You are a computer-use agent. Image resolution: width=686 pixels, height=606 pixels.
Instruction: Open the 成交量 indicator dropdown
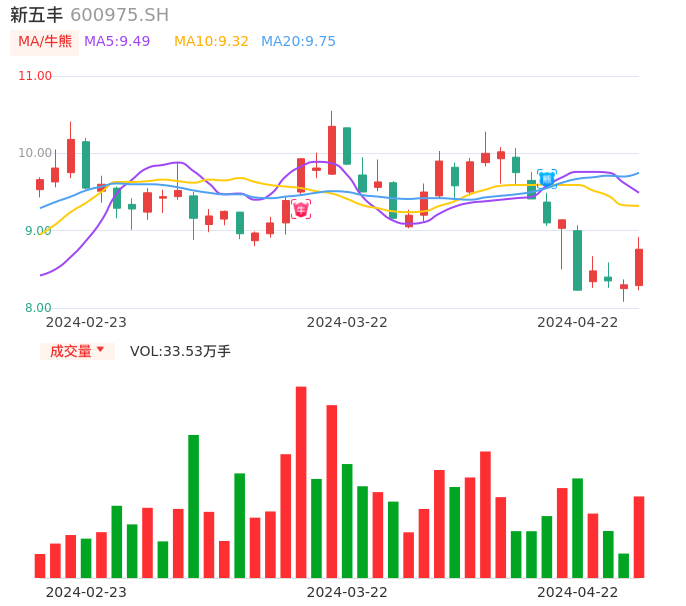click(x=77, y=351)
